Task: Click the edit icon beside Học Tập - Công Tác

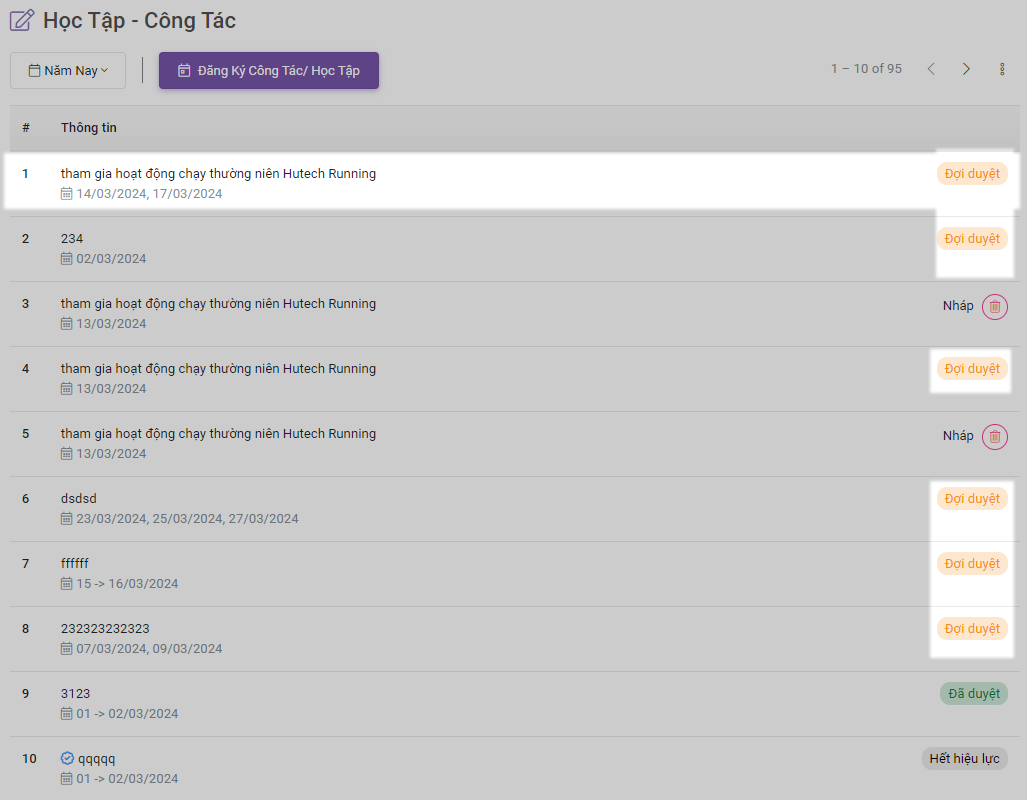Action: 22,20
